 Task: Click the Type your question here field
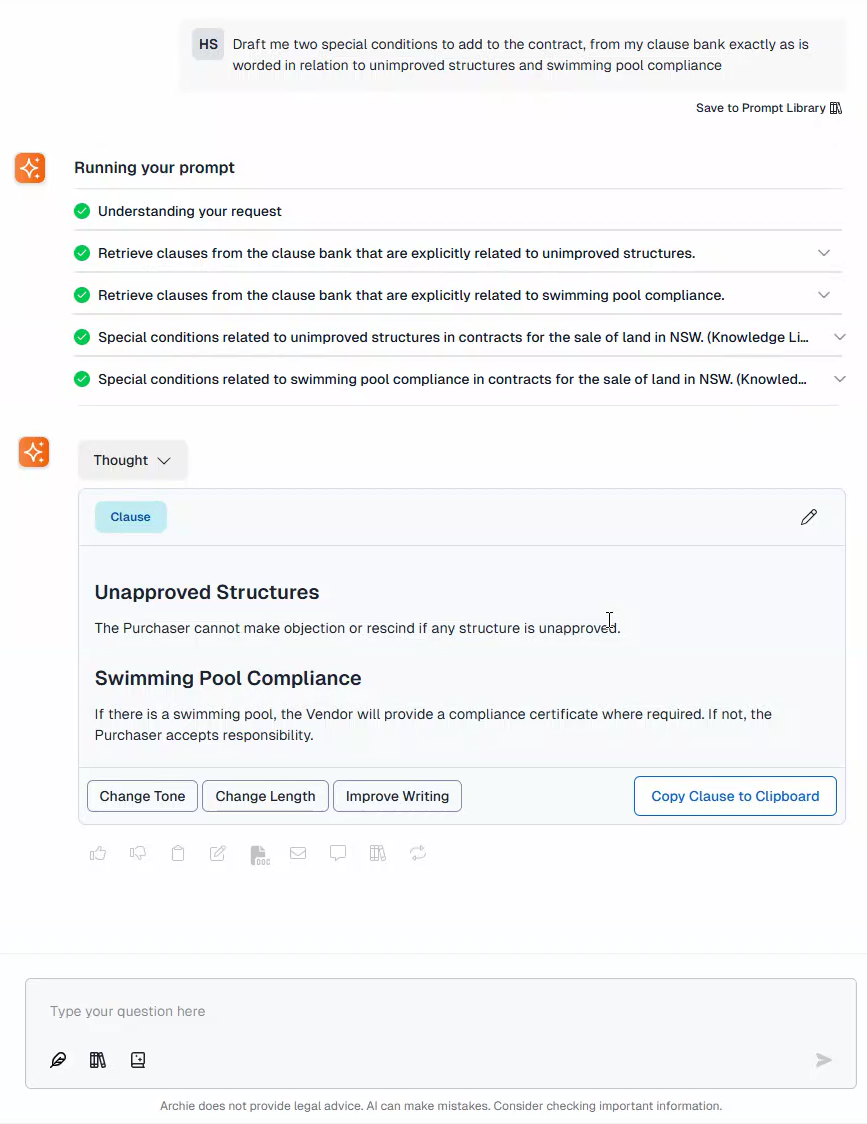pyautogui.click(x=440, y=1011)
